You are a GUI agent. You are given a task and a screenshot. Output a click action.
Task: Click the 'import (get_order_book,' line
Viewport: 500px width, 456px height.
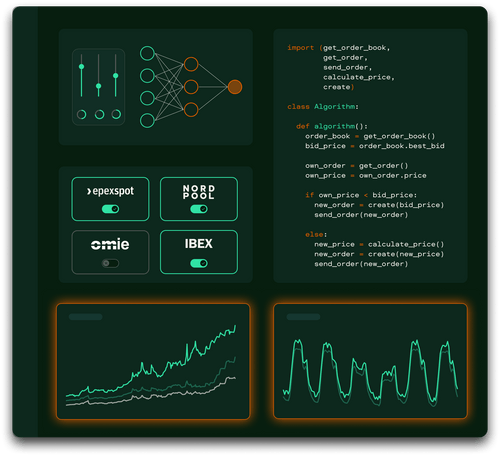339,48
